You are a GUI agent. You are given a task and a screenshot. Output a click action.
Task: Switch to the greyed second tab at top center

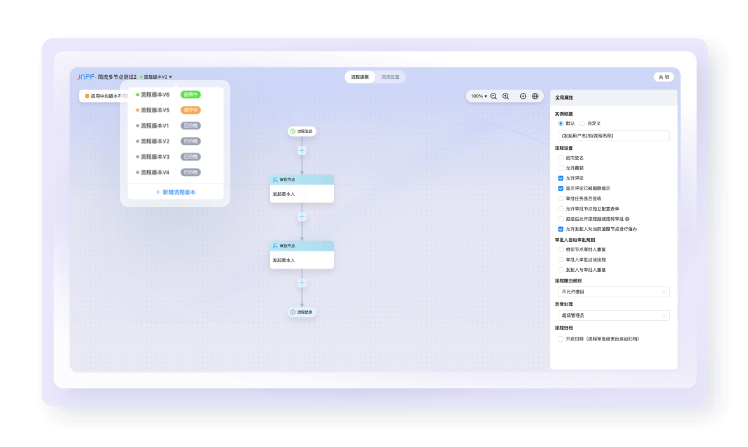tap(390, 77)
